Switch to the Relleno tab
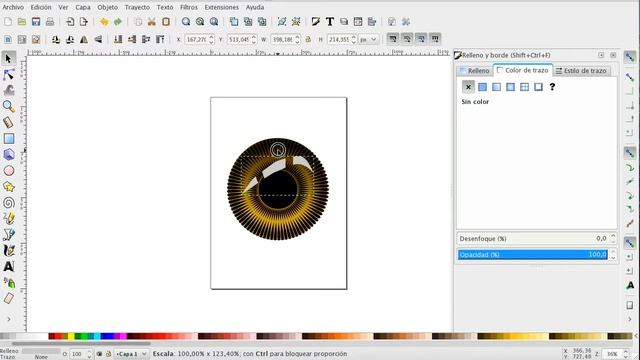The width and height of the screenshot is (640, 360). [x=474, y=71]
